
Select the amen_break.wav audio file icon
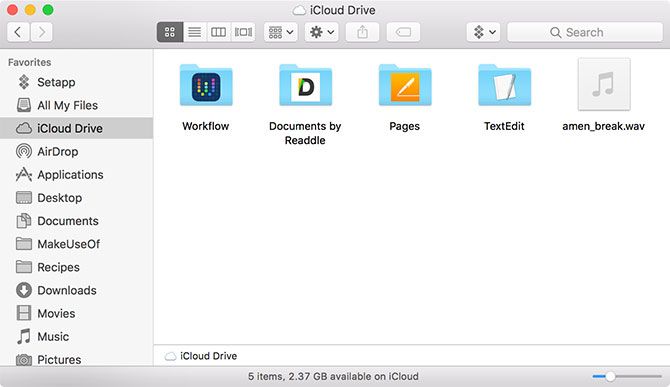click(x=604, y=85)
